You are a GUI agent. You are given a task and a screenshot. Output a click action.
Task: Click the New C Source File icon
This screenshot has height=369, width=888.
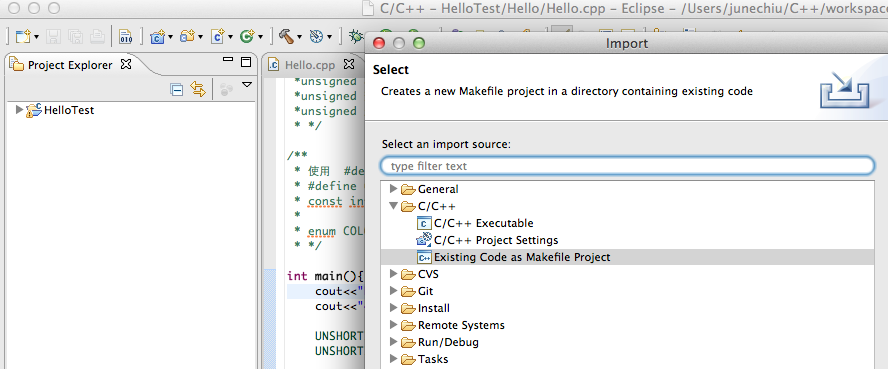[x=217, y=37]
